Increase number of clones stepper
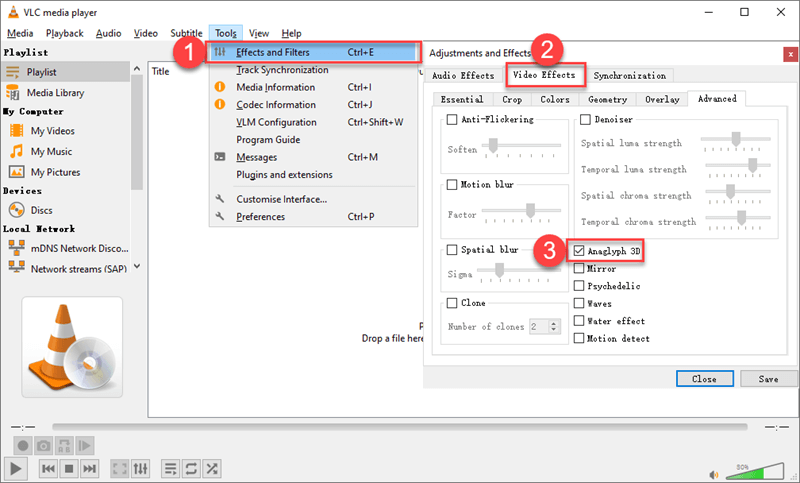 click(554, 323)
